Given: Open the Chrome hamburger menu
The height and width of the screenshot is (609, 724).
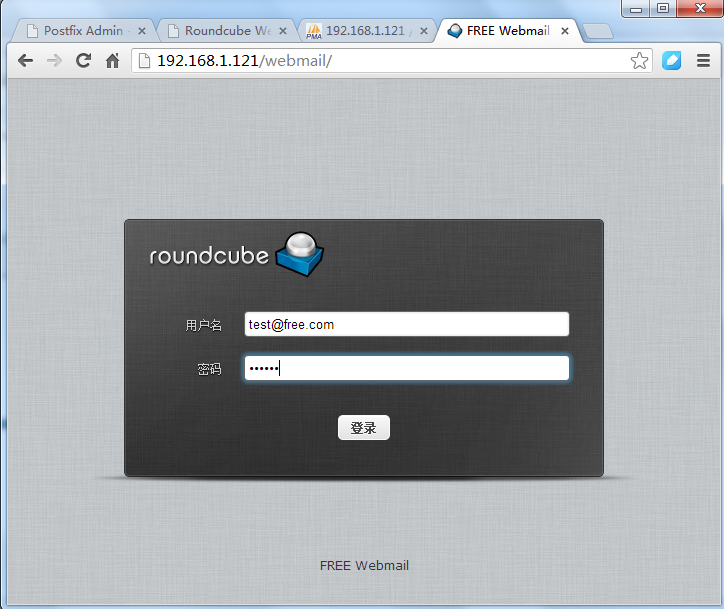Looking at the screenshot, I should coord(703,60).
